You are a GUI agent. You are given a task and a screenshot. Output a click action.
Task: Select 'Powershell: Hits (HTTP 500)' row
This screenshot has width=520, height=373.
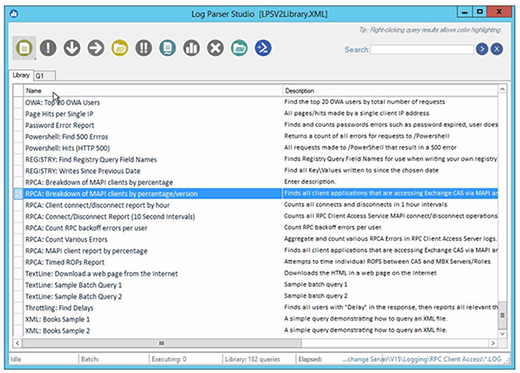click(68, 148)
